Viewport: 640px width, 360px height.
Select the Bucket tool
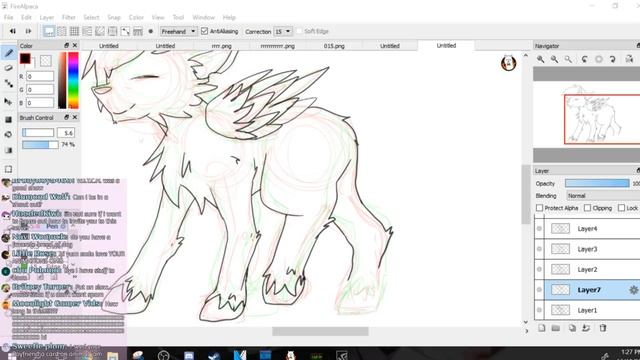tap(9, 135)
